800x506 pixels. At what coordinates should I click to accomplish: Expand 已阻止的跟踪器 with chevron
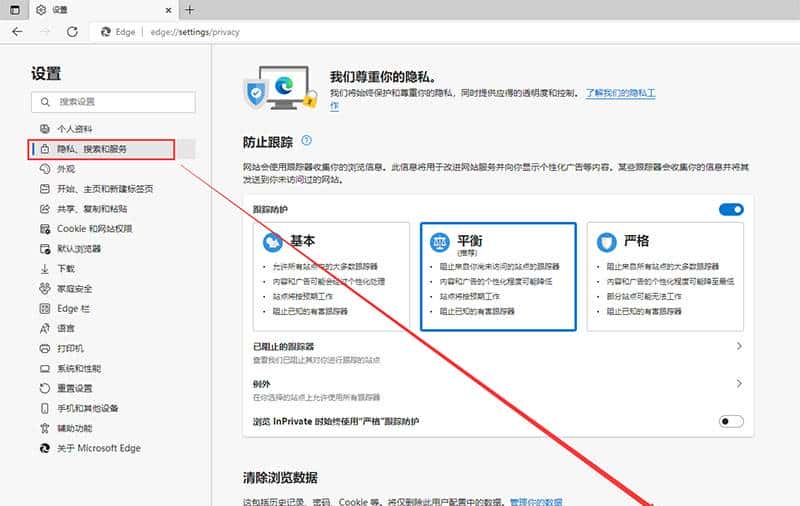click(x=739, y=346)
